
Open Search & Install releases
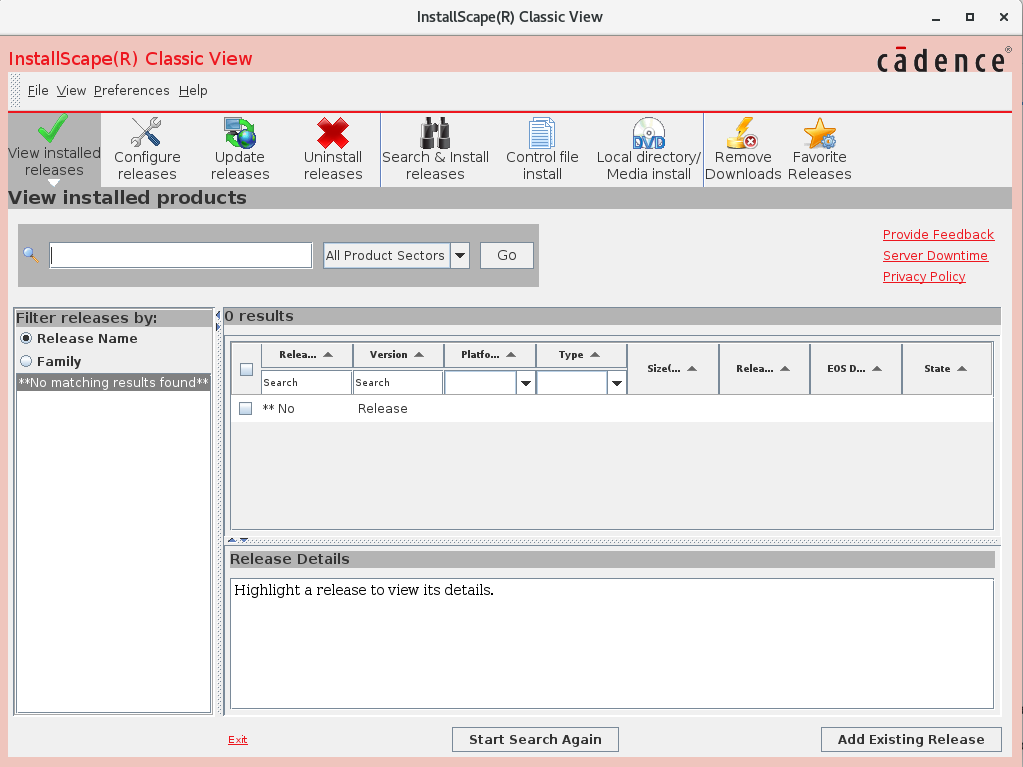click(x=435, y=132)
